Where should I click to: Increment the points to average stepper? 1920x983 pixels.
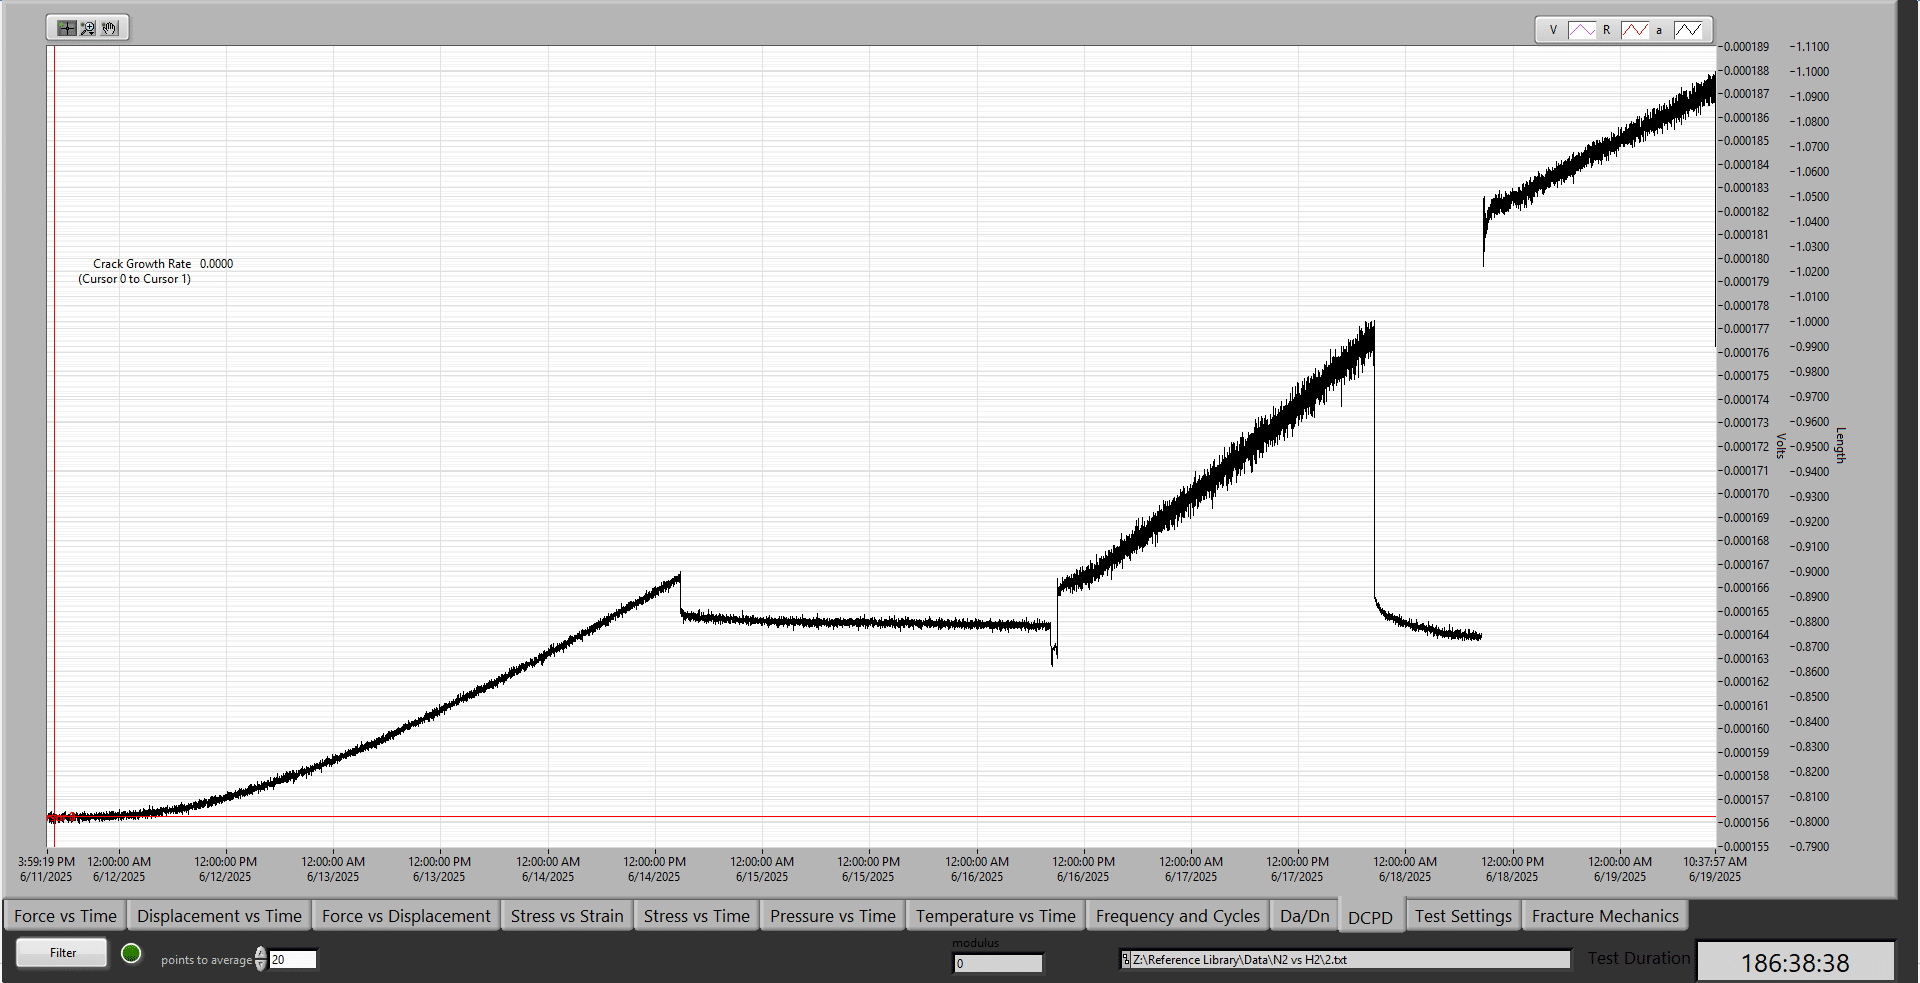tap(261, 954)
